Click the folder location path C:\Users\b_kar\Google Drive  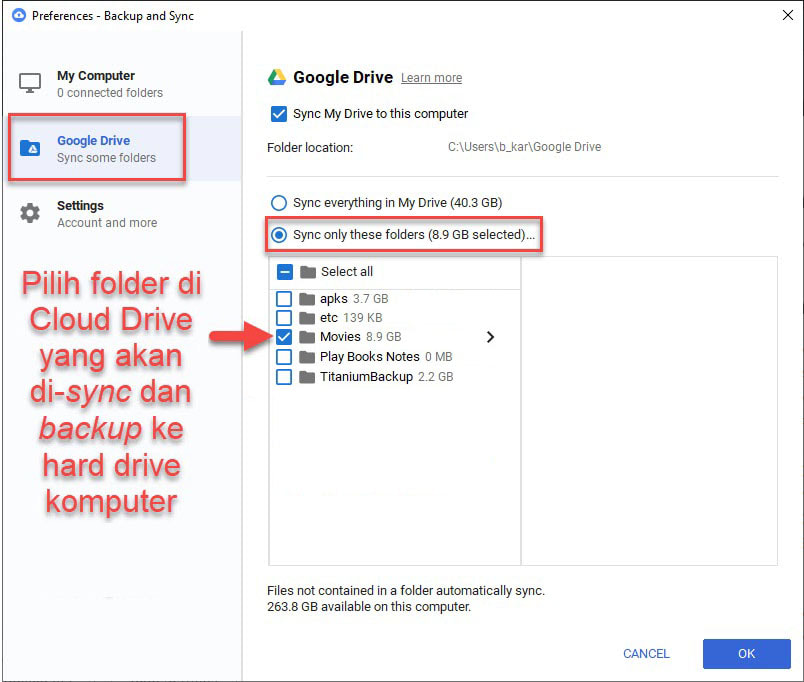tap(525, 147)
